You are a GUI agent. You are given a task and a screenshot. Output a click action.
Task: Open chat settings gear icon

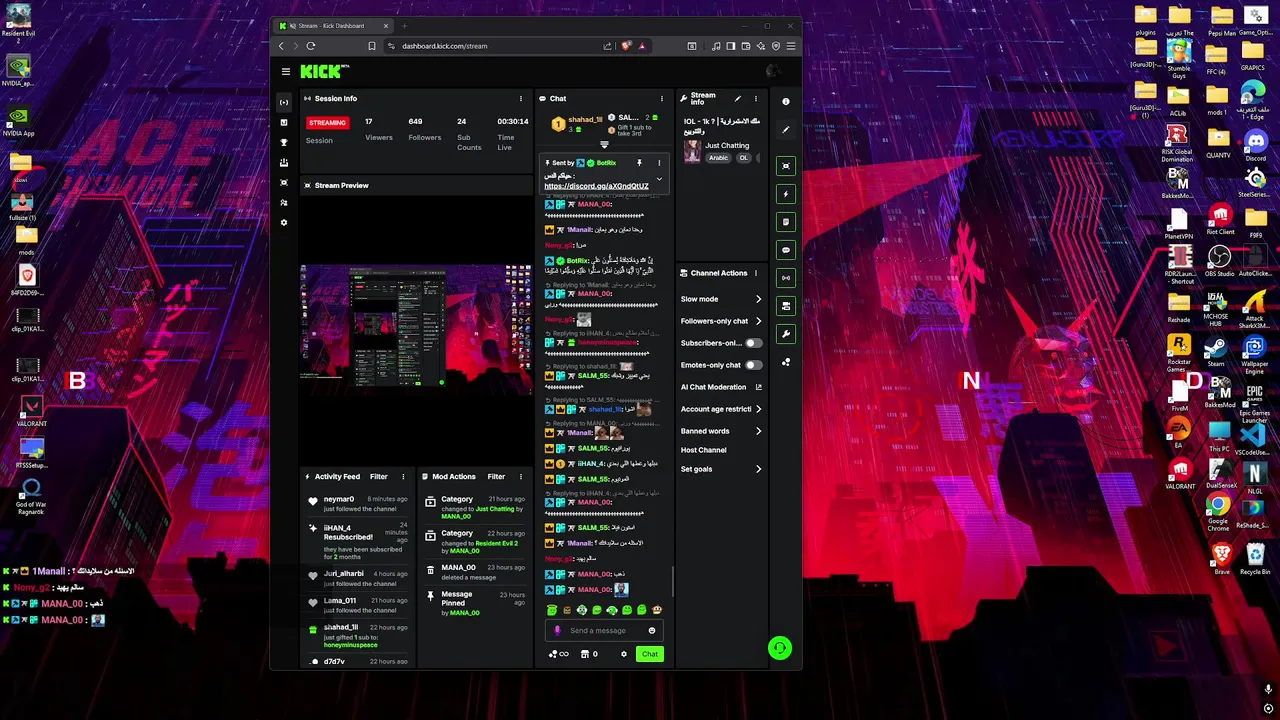[624, 654]
